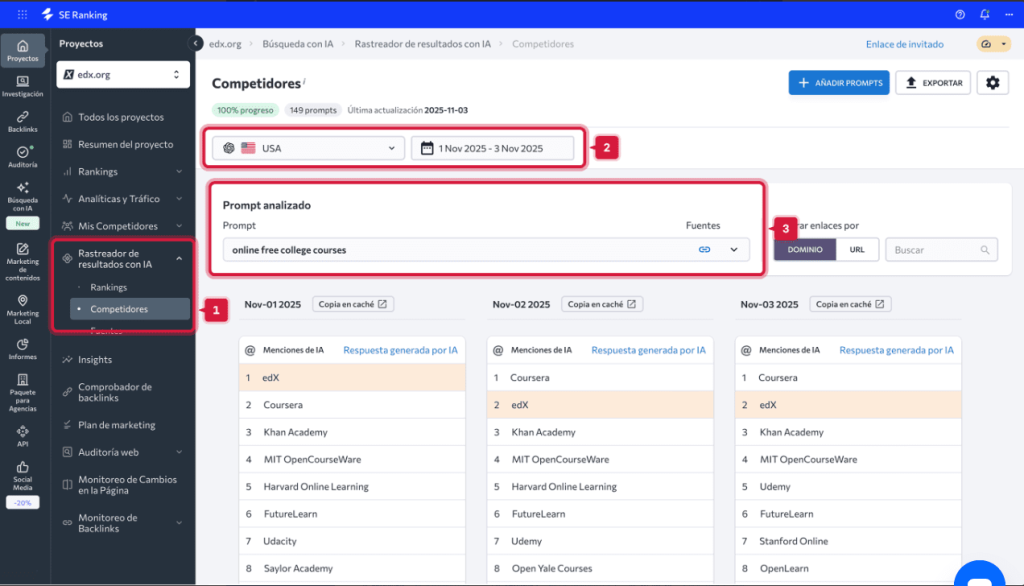Open Búsqueda con IA in left rail

[23, 197]
